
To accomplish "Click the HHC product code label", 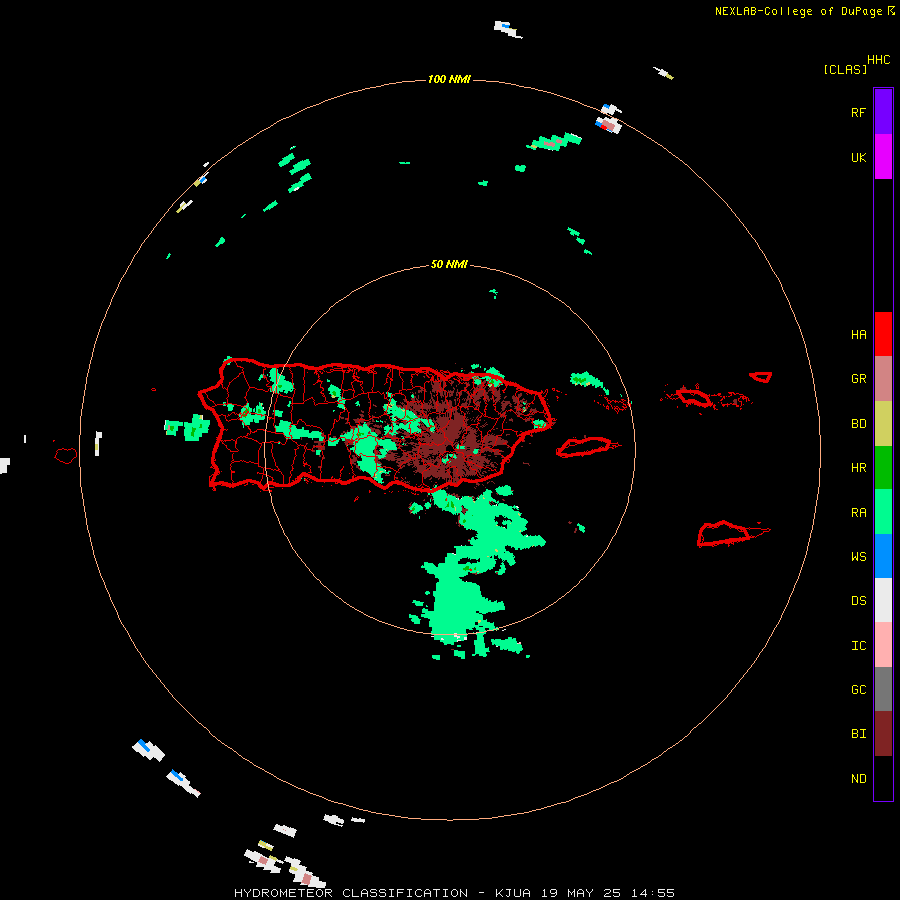I will click(x=878, y=60).
